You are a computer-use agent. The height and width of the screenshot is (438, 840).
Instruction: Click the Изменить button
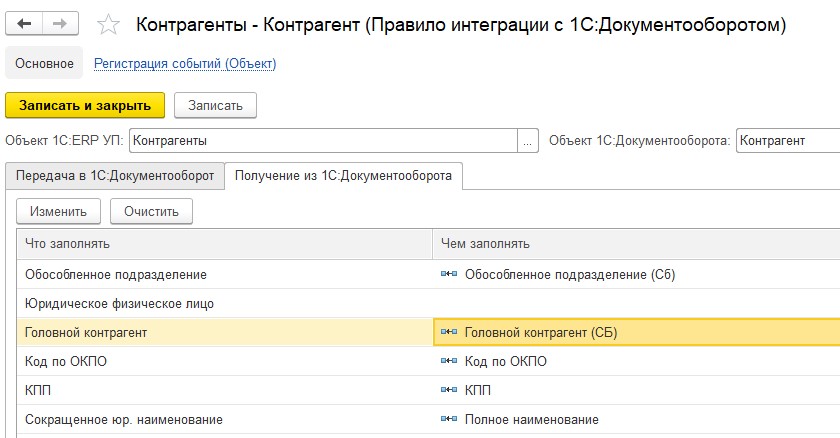click(x=58, y=212)
